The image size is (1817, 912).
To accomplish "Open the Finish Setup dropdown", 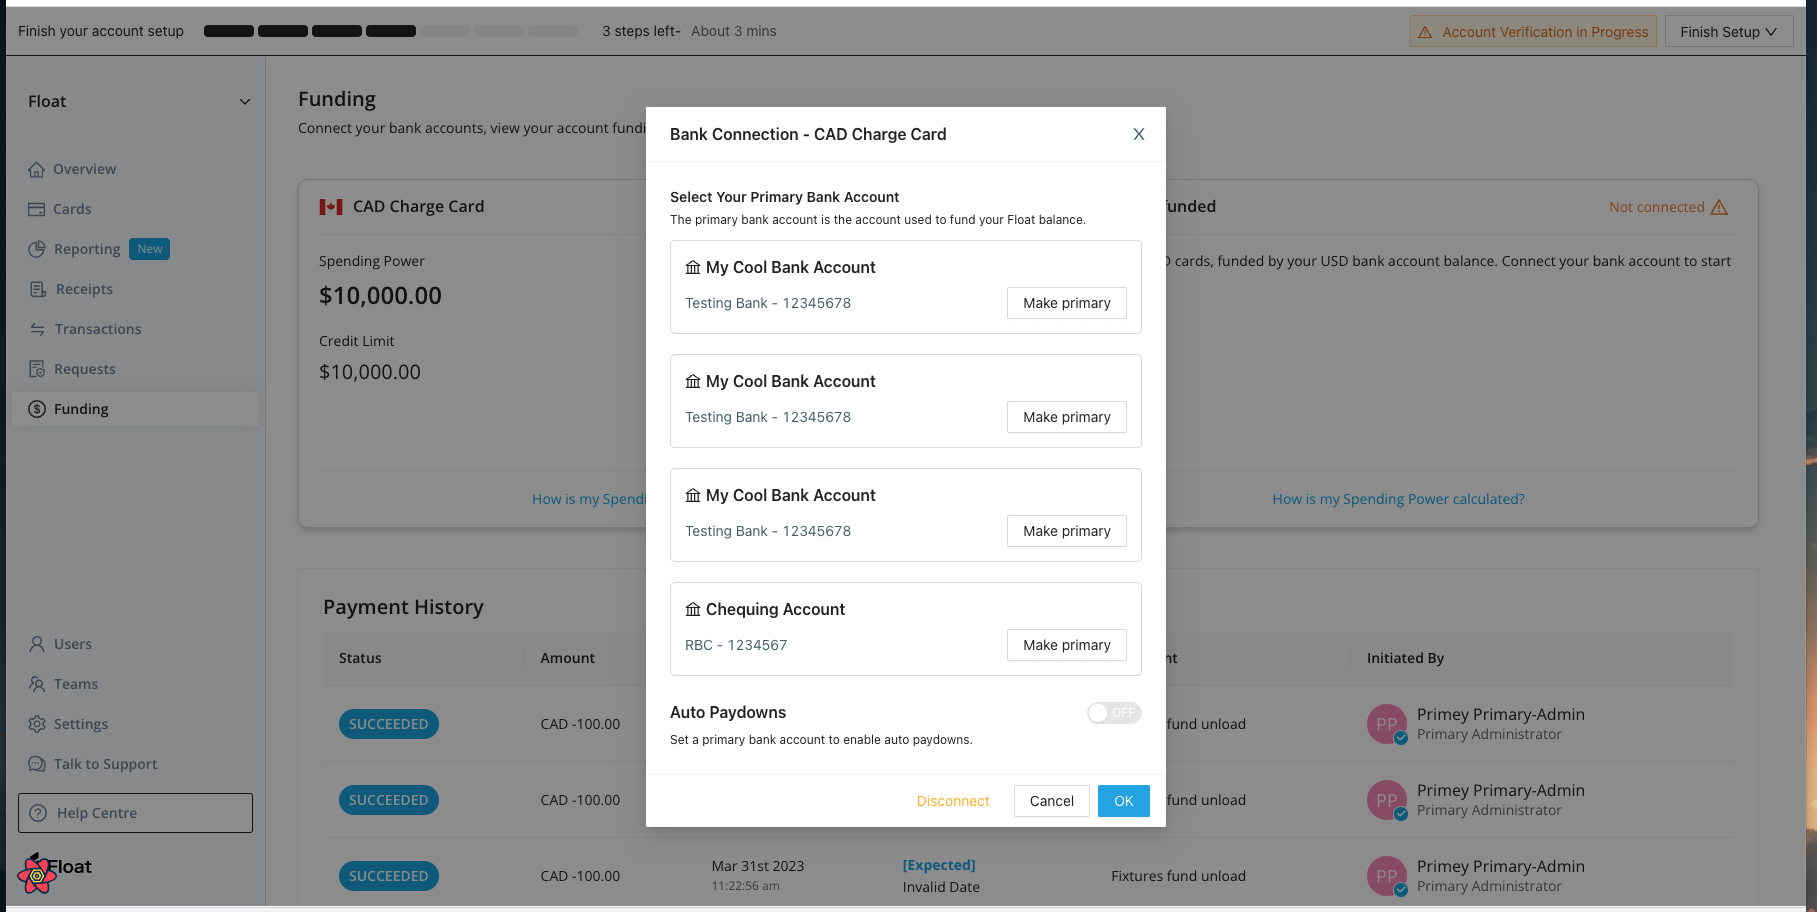I will 1728,31.
